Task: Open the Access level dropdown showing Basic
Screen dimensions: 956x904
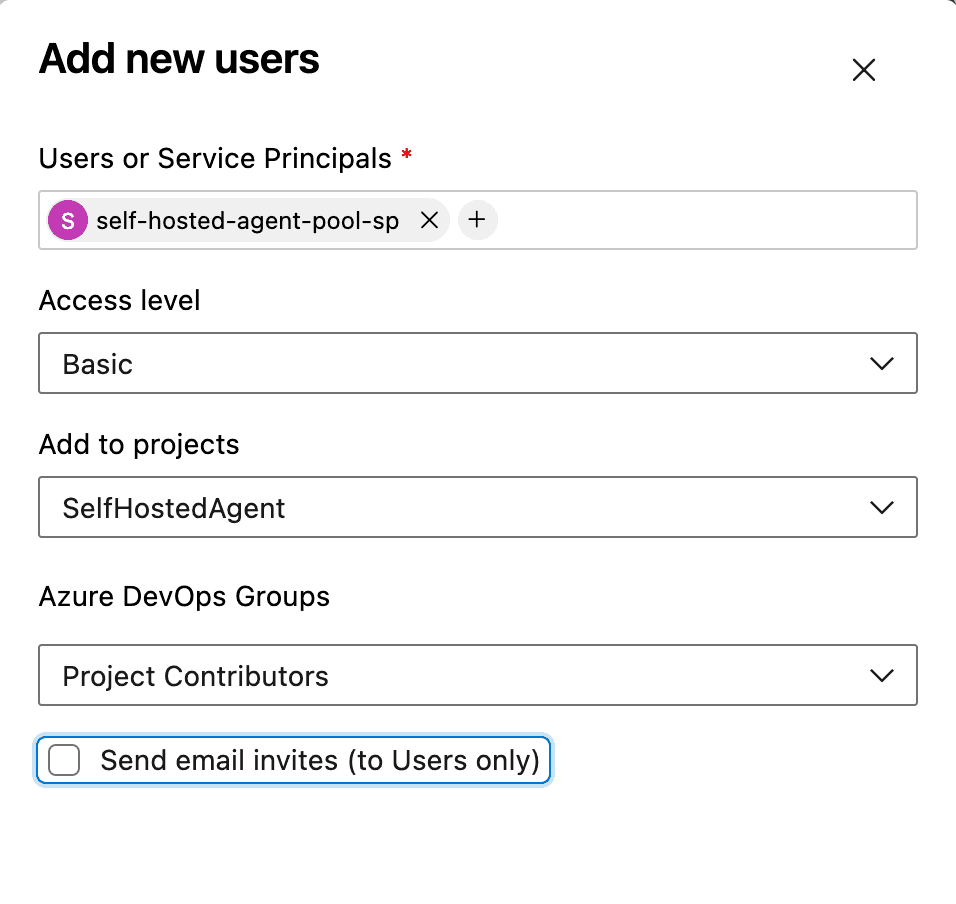Action: click(x=450, y=364)
